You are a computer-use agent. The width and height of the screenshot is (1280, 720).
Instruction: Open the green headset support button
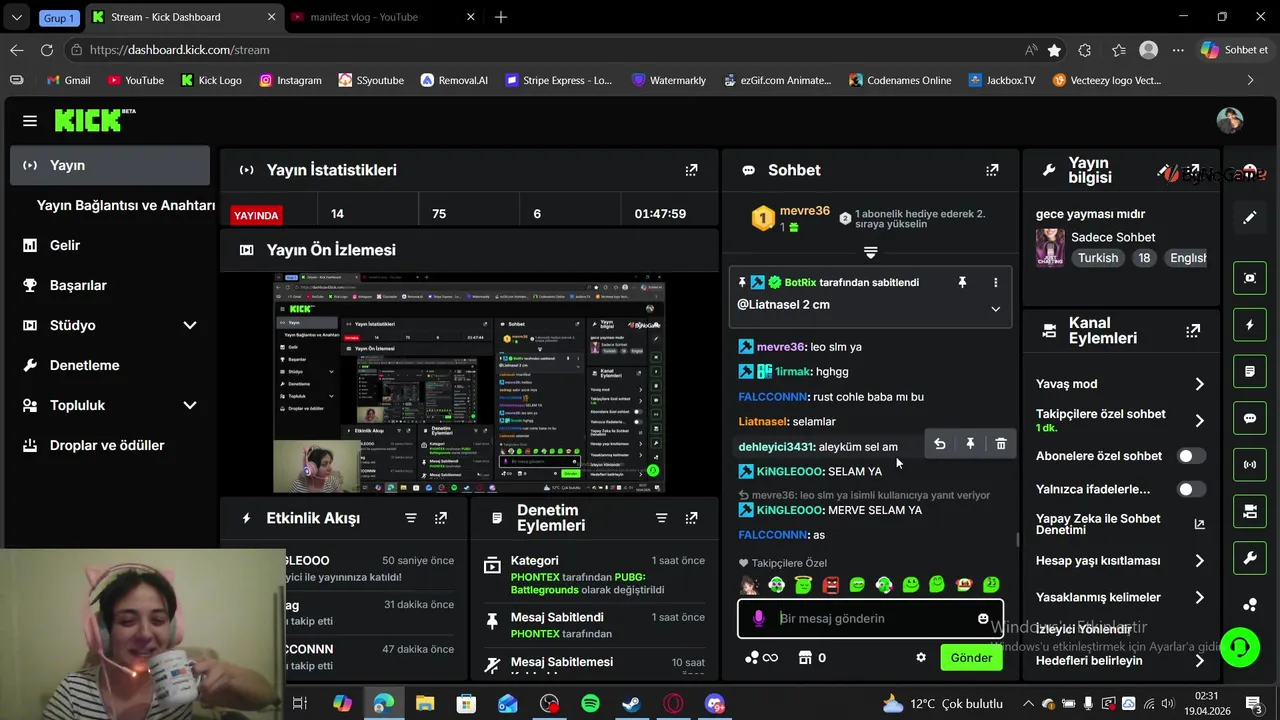(1240, 647)
